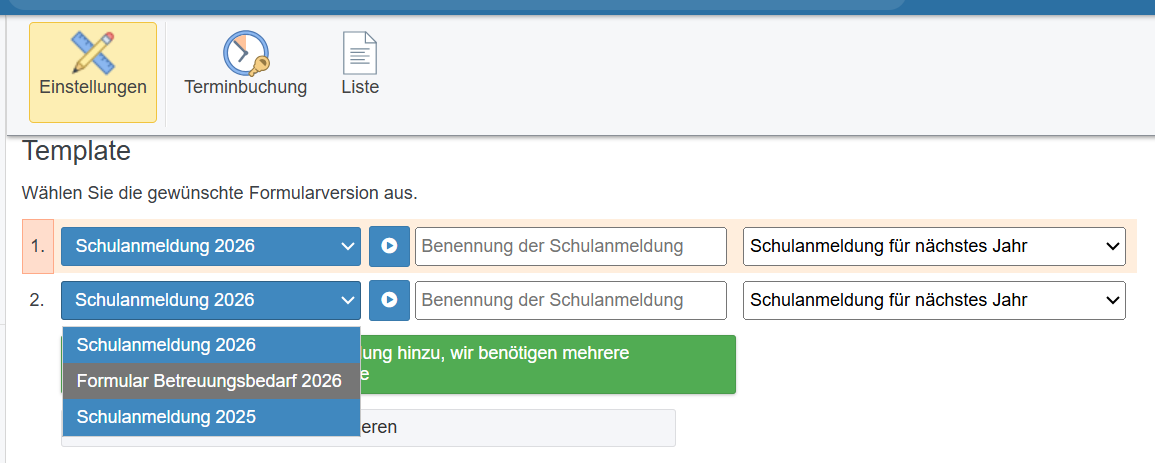This screenshot has height=463, width=1155.
Task: Open row 2 'Schulanmeldung für nächstes Jahr' select
Action: 933,300
